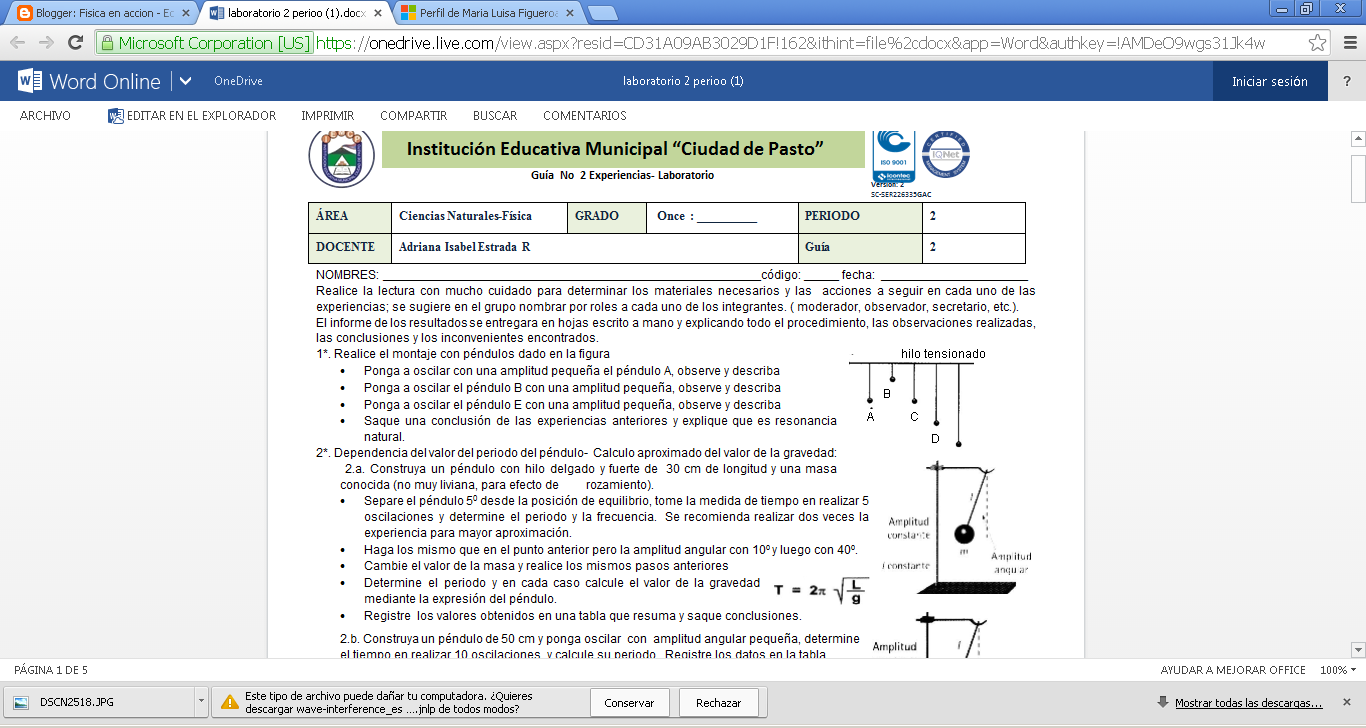Screen dimensions: 1366x728
Task: Open the 100% zoom dropdown
Action: click(1339, 670)
